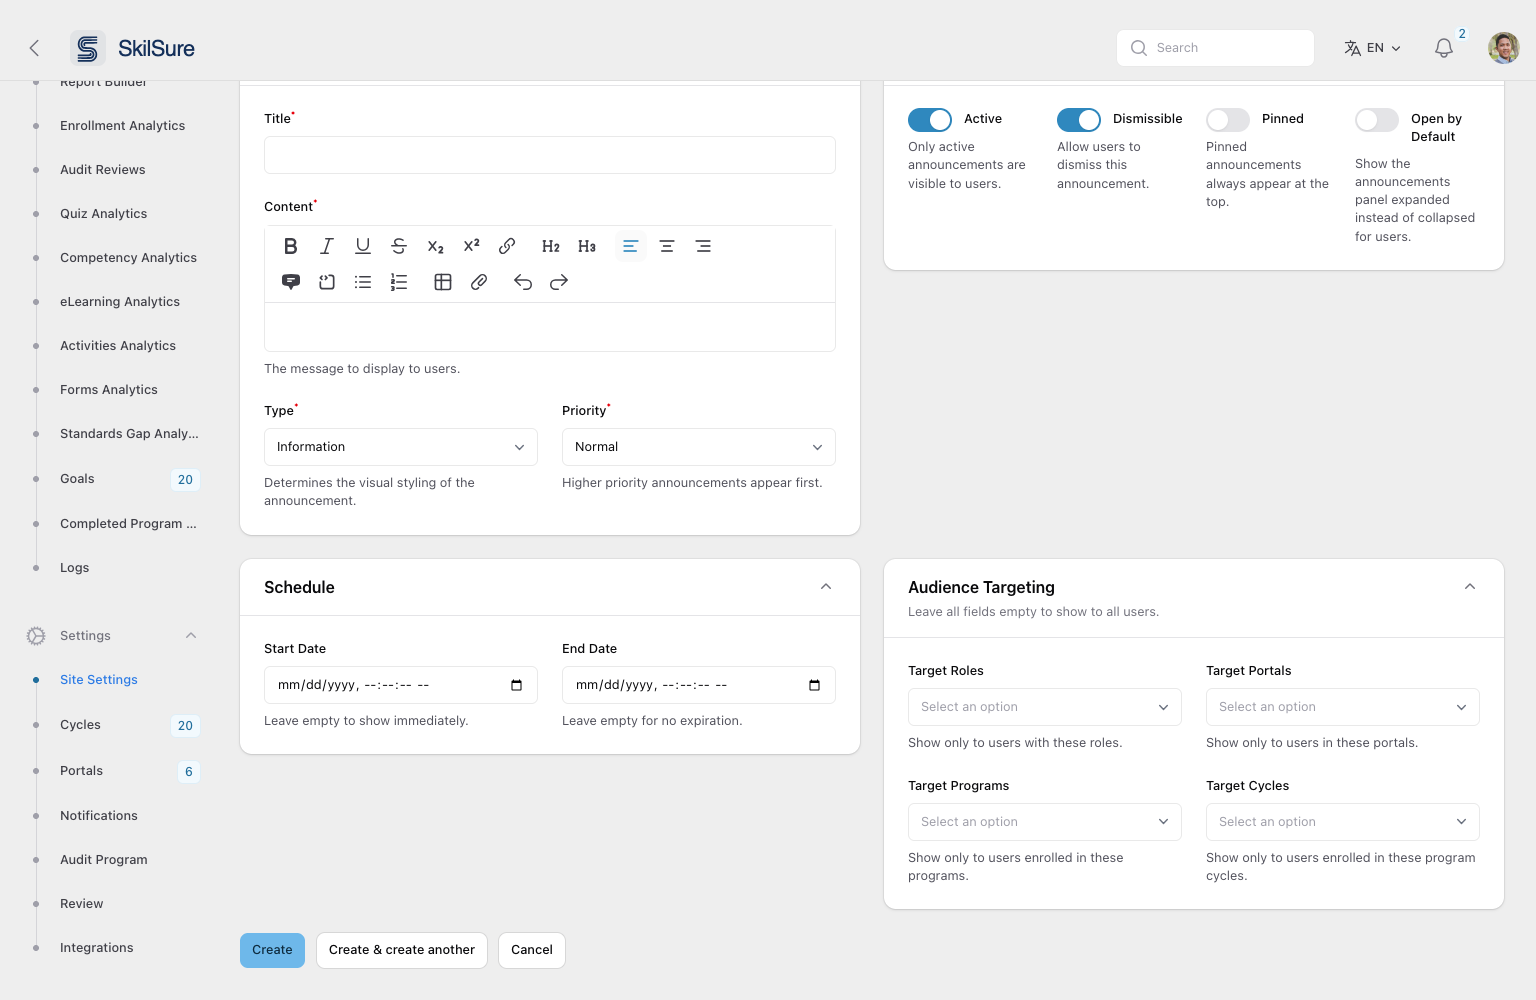Screen dimensions: 1536x1000
Task: Open the Type dropdown showing Information
Action: tap(401, 447)
